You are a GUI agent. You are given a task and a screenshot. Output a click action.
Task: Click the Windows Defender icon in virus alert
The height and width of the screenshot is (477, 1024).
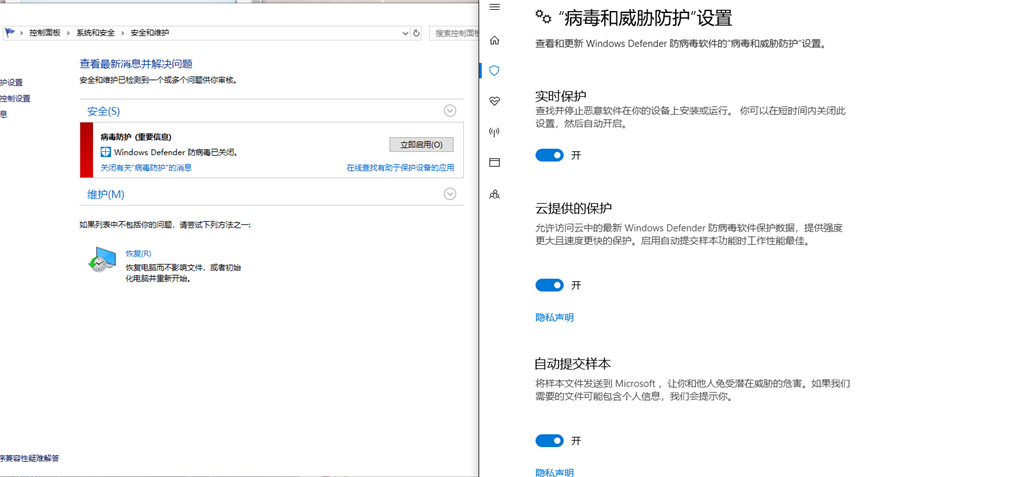pyautogui.click(x=106, y=152)
